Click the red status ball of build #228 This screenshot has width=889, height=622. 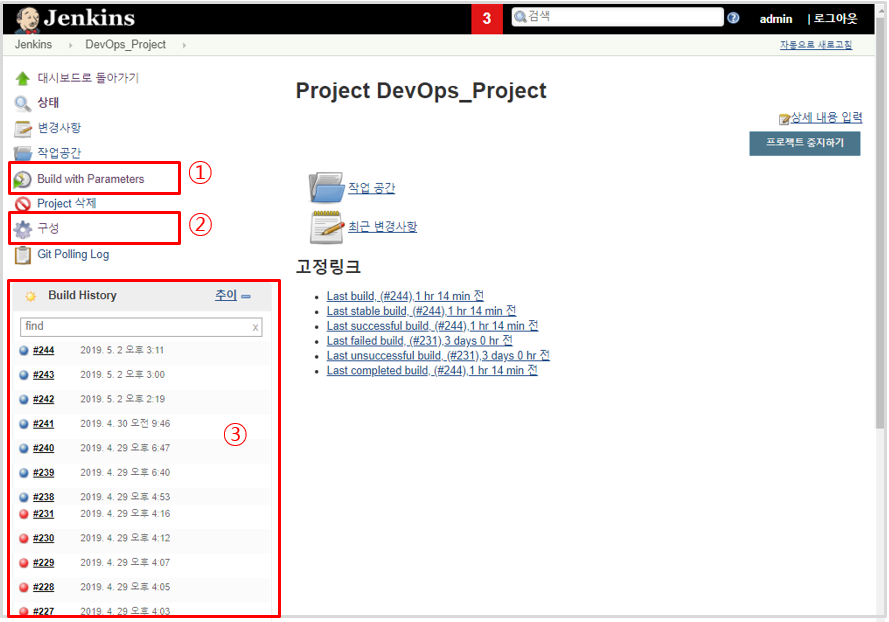coord(24,587)
